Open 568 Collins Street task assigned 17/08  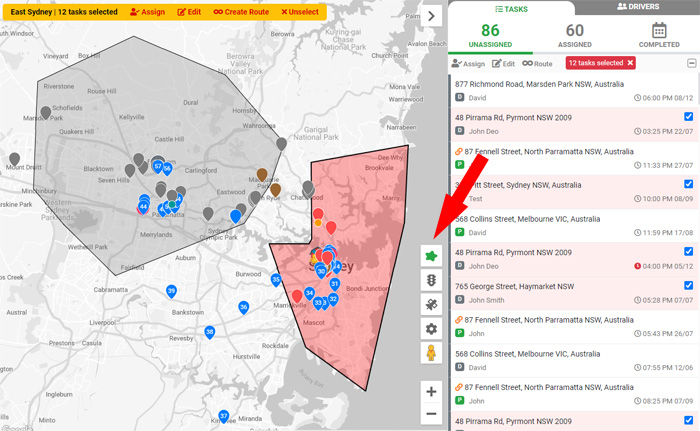pyautogui.click(x=574, y=225)
